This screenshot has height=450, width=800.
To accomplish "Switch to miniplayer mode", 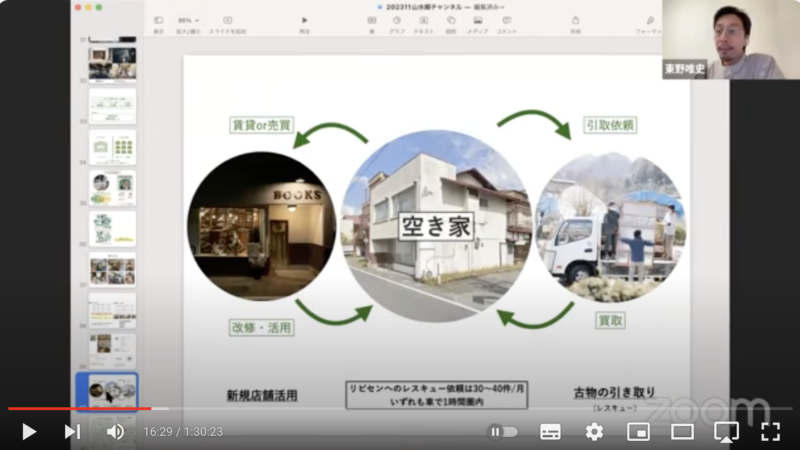I will [638, 431].
